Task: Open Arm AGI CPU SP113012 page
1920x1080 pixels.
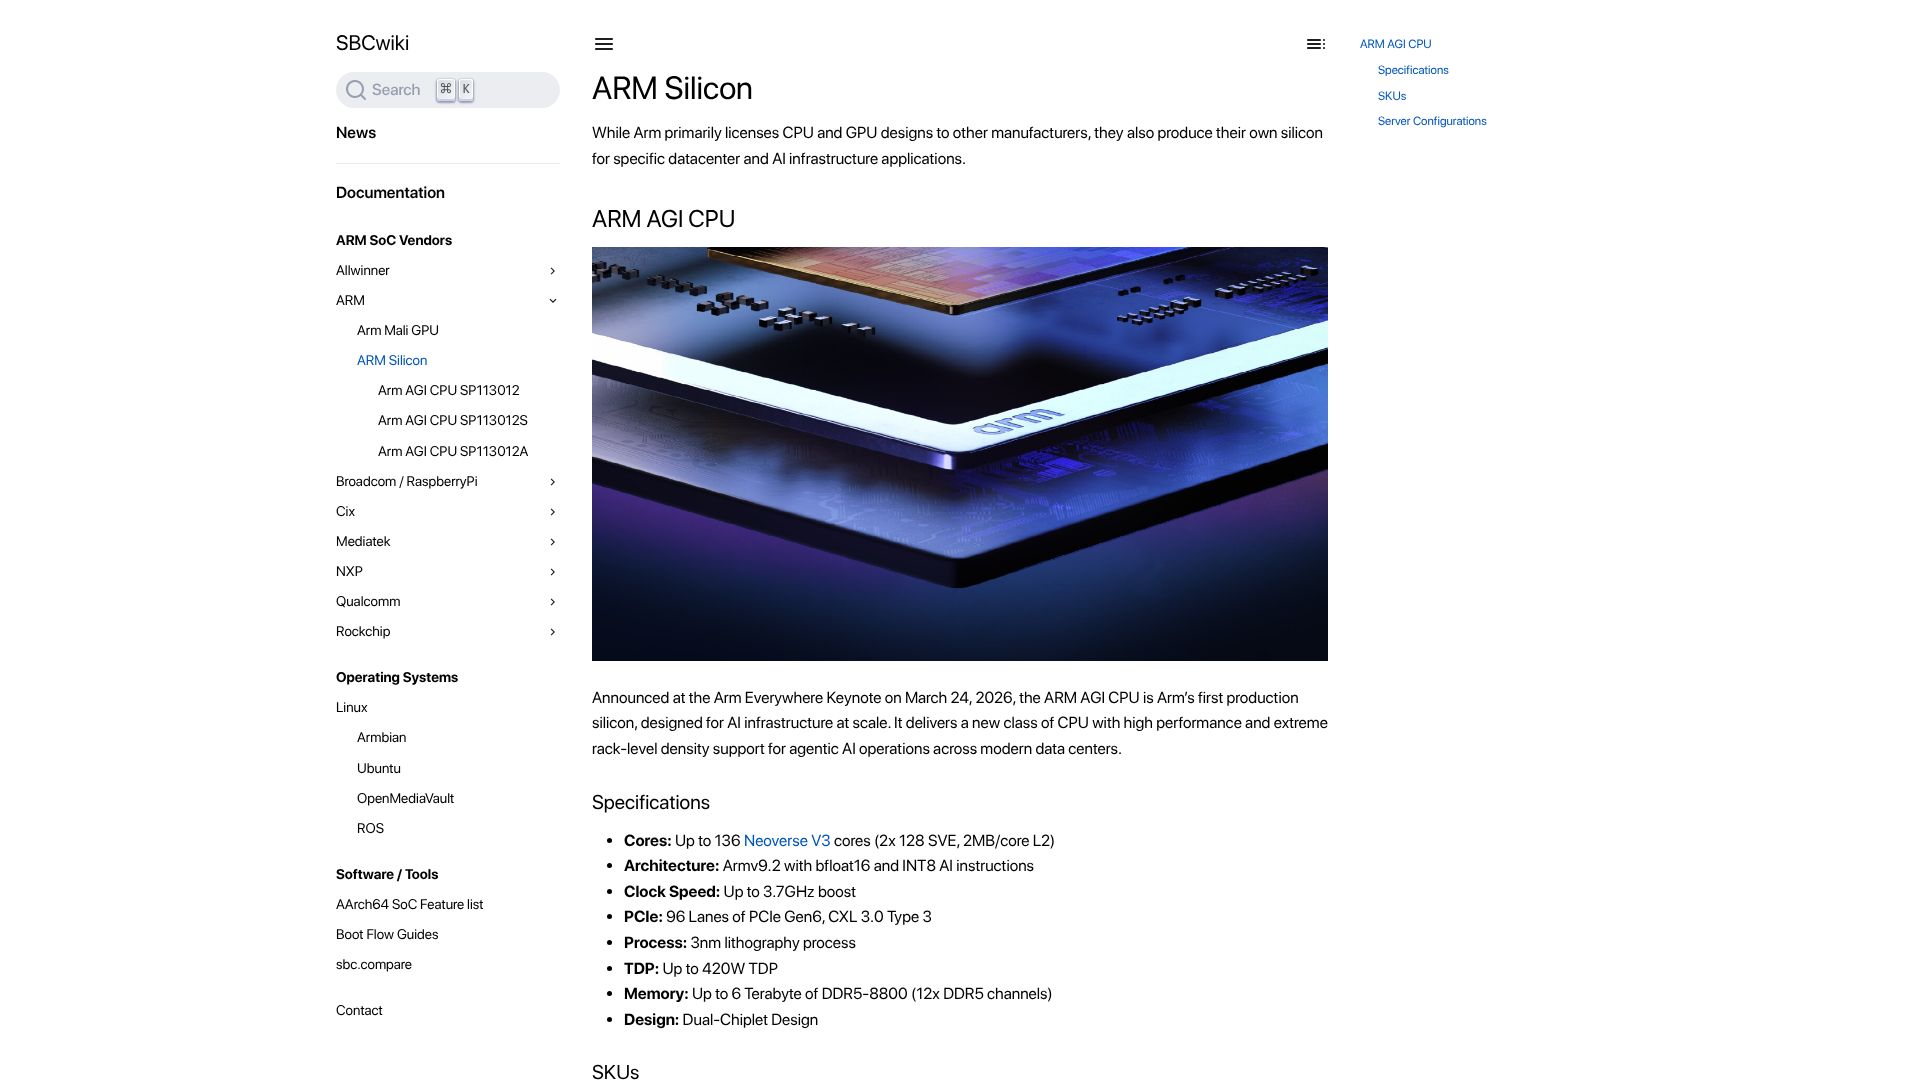Action: point(449,391)
